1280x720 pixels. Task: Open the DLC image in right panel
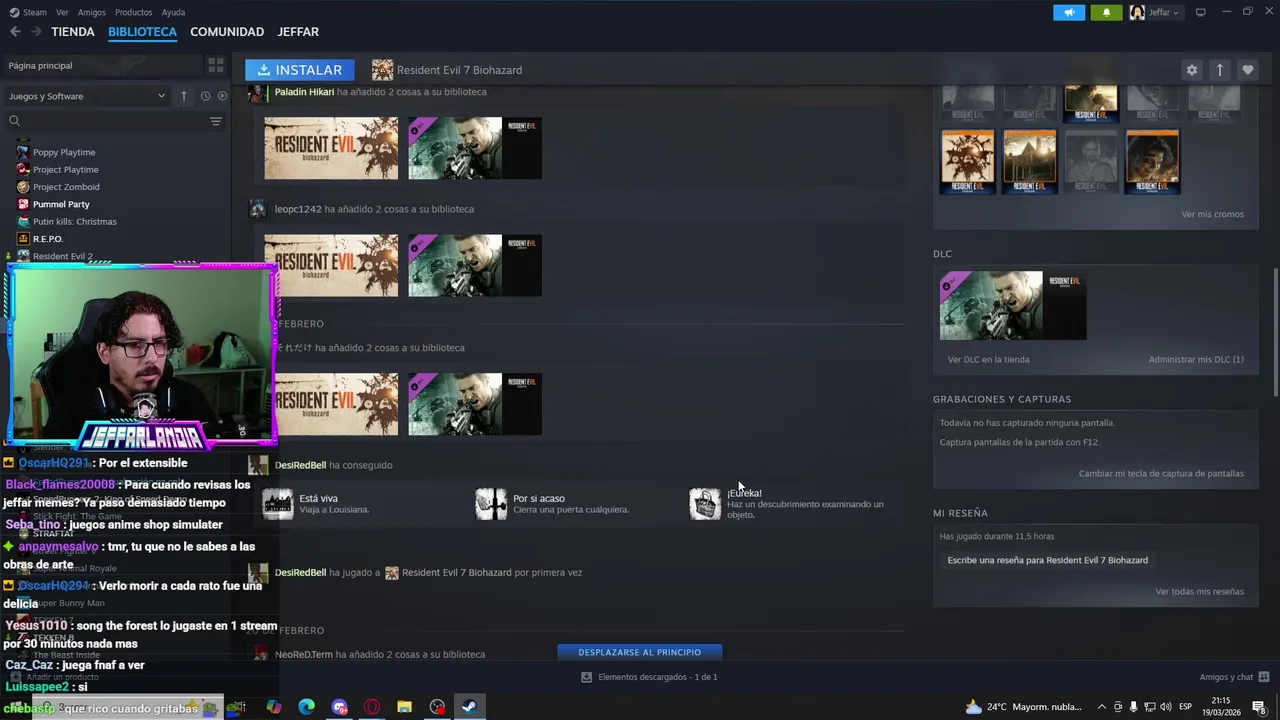click(x=1013, y=305)
